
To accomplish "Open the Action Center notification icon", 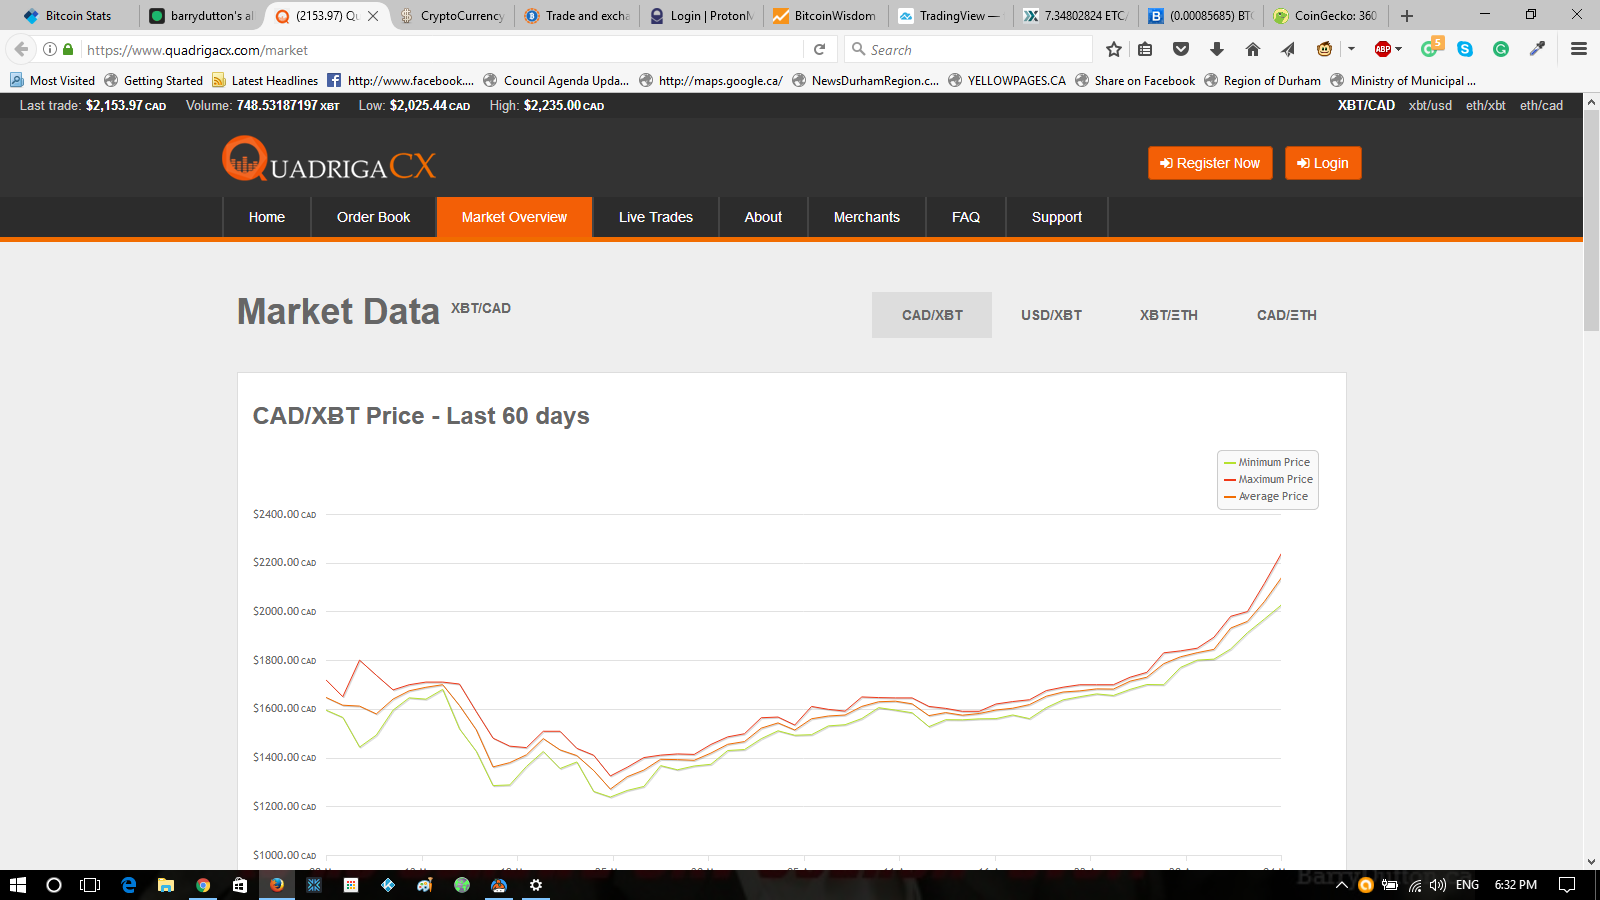I will point(1567,885).
